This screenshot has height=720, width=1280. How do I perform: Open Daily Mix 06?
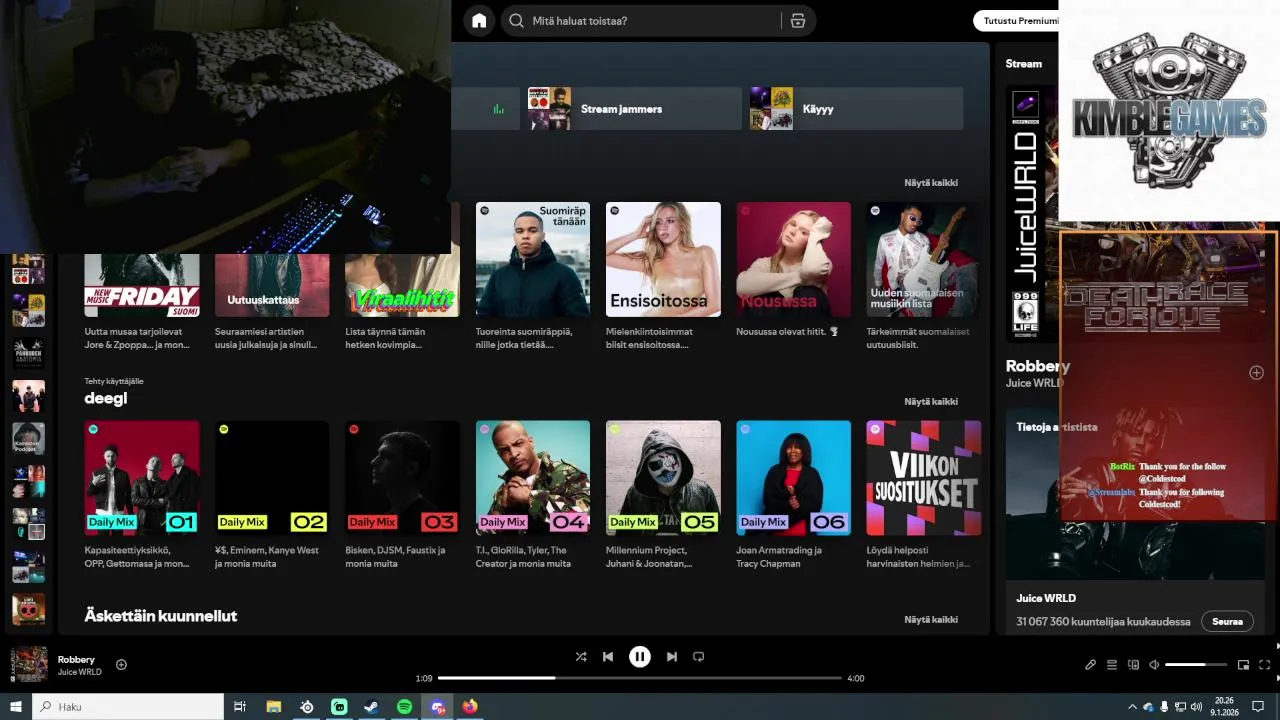pyautogui.click(x=793, y=495)
